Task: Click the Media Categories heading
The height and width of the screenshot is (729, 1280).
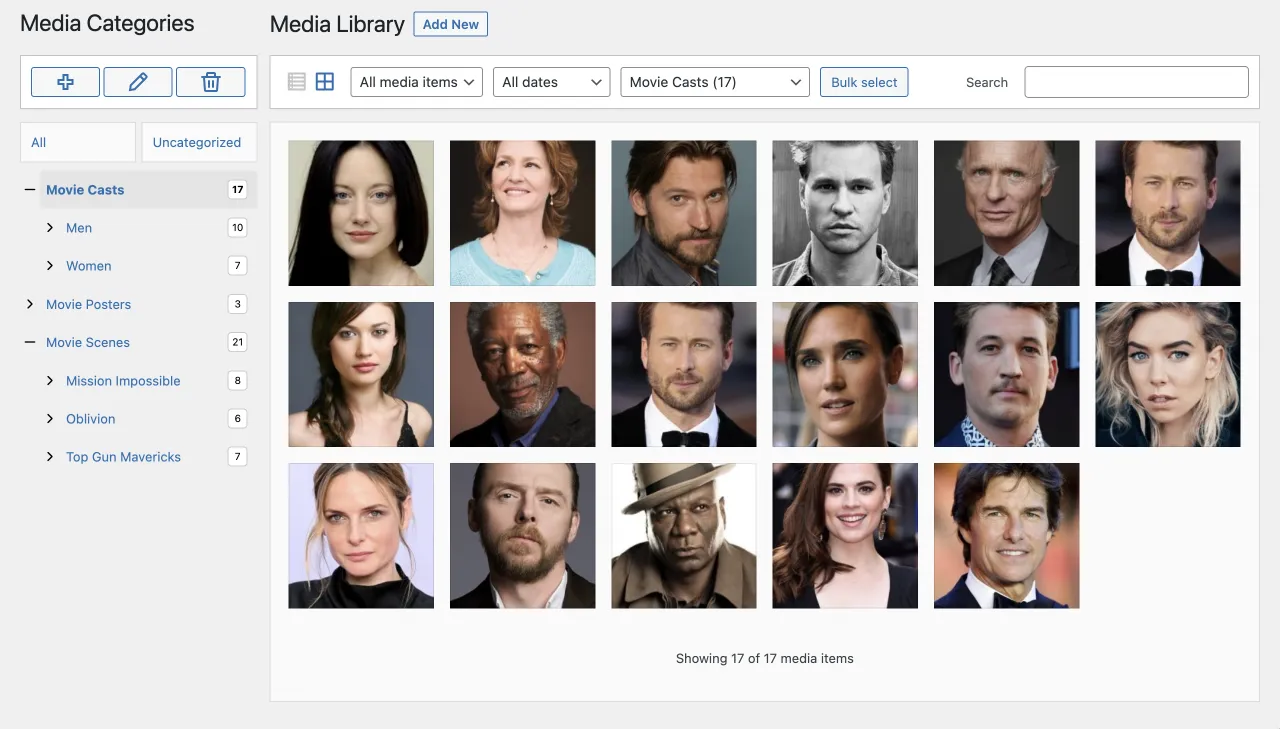Action: tap(107, 24)
